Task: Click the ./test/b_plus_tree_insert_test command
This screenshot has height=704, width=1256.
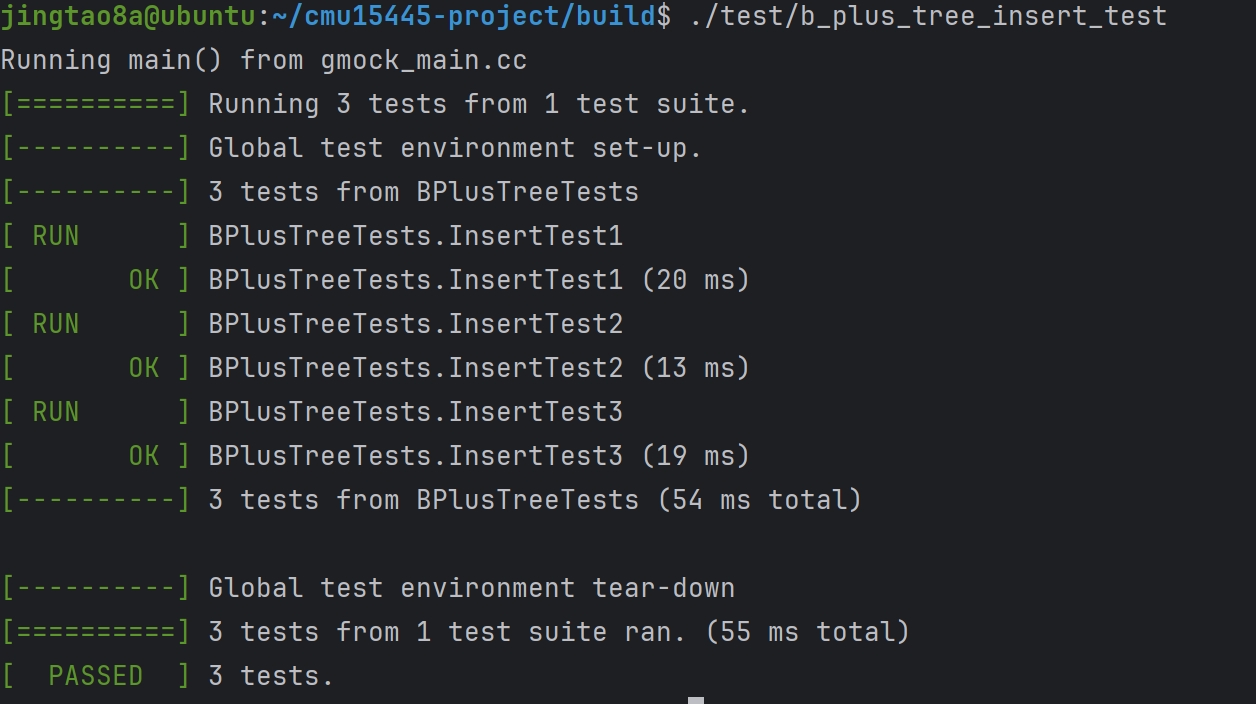Action: [x=928, y=16]
